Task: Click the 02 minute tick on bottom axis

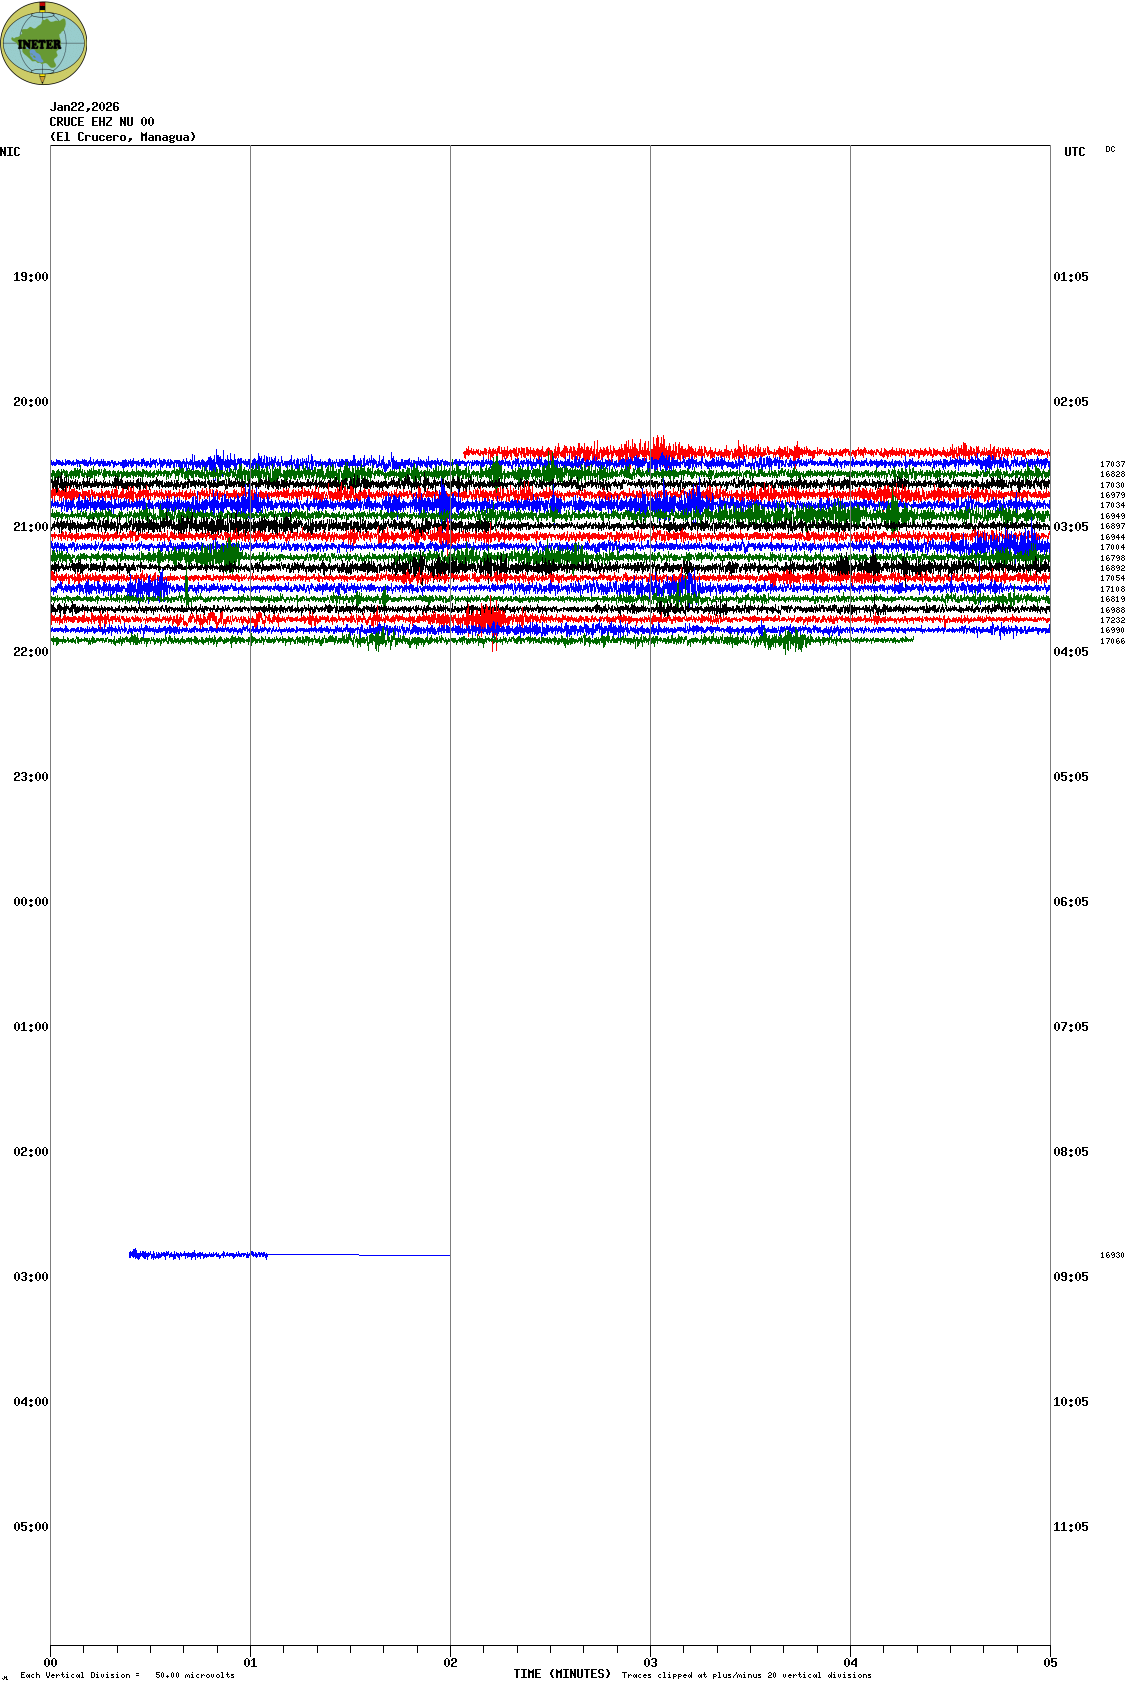Action: point(450,1663)
